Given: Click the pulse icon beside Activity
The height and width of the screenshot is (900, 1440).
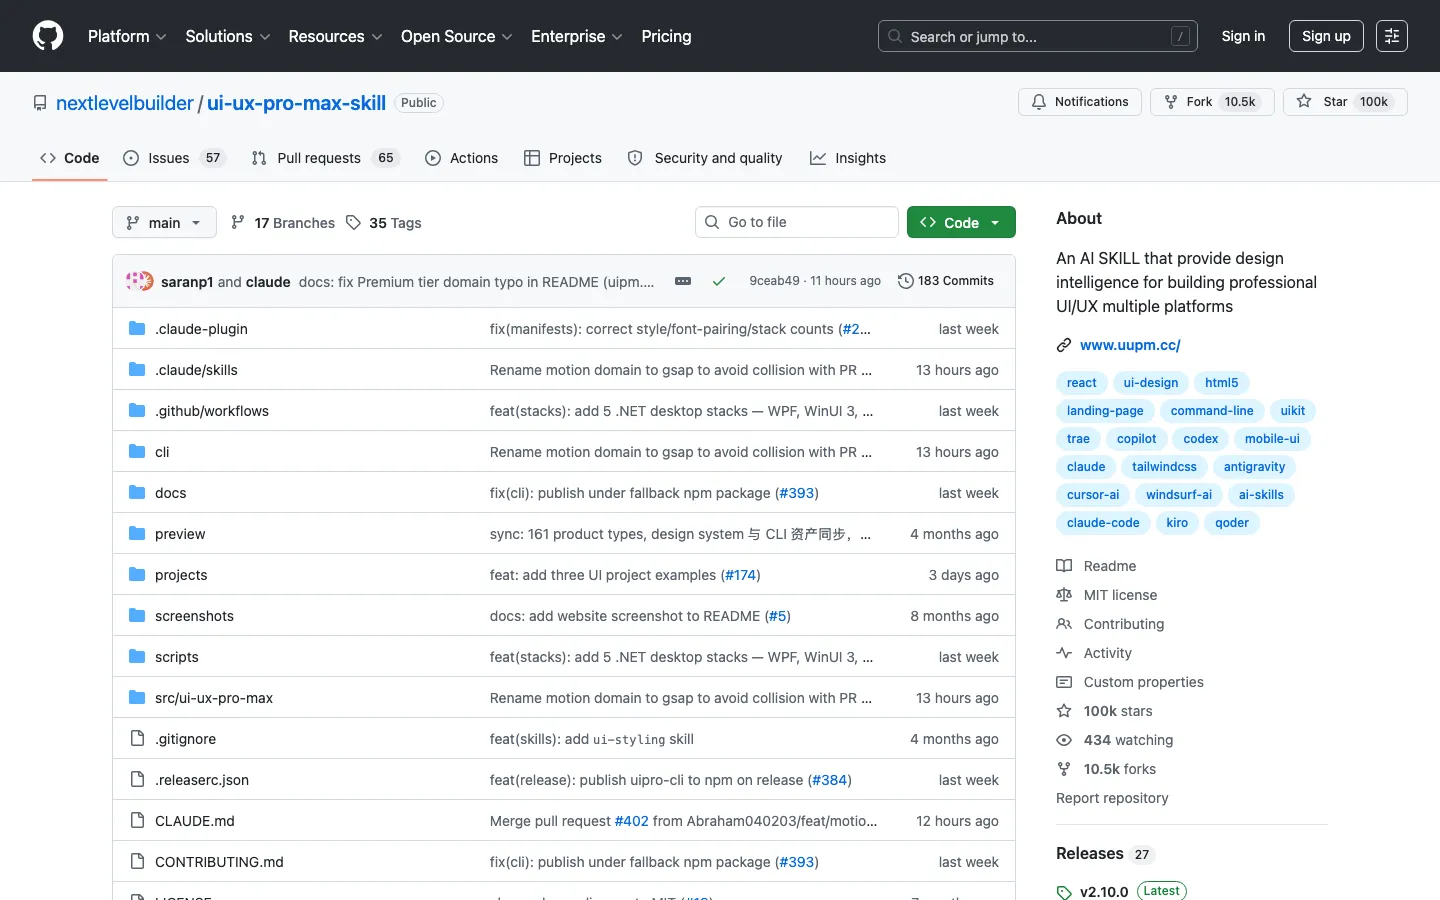Looking at the screenshot, I should (1064, 653).
